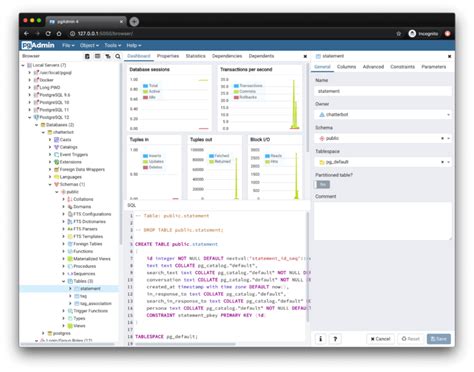The image size is (474, 372).
Task: Open the Columns tab in table dialog
Action: (x=346, y=67)
